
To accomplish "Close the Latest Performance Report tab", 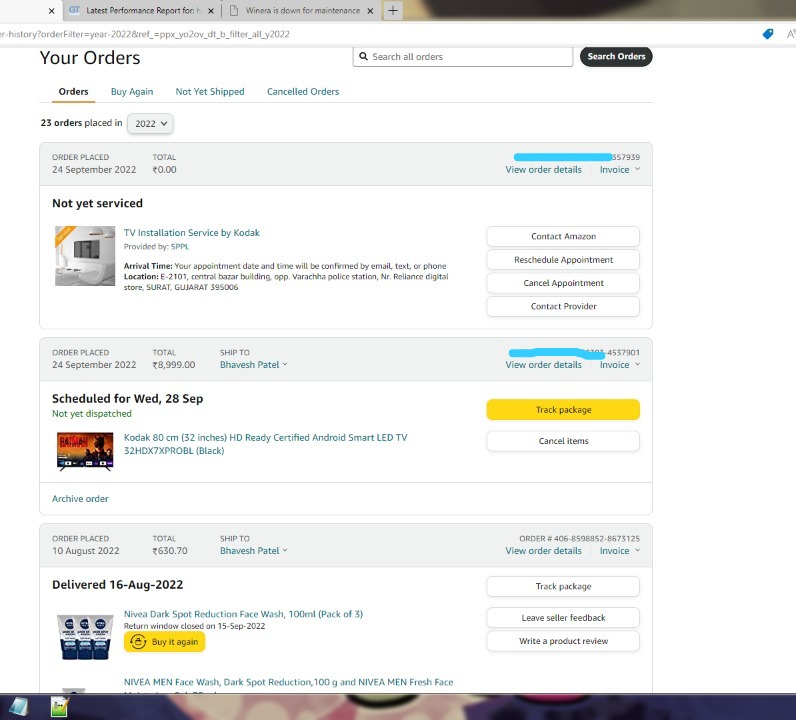I will coord(211,11).
